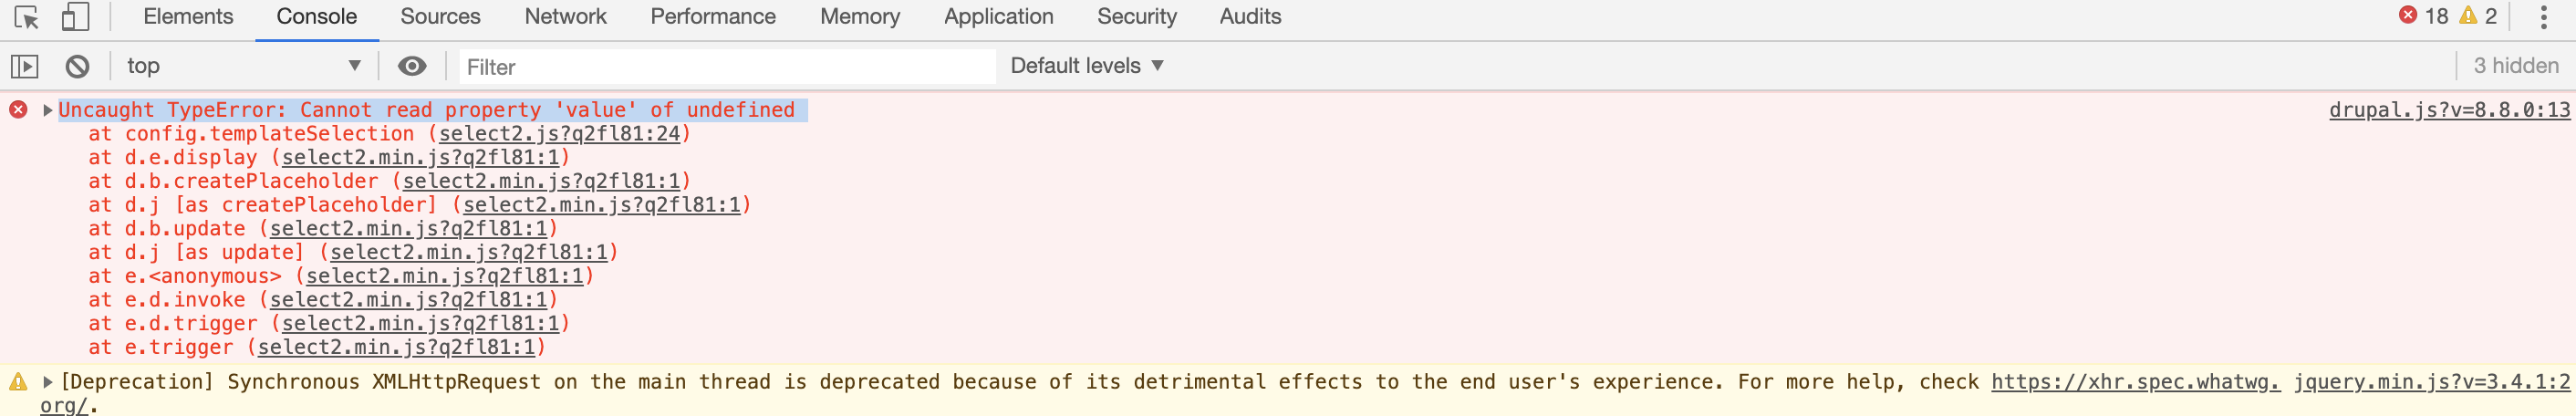Expand the Deprecation warning message
Screen dimensions: 2576x416
coord(47,382)
